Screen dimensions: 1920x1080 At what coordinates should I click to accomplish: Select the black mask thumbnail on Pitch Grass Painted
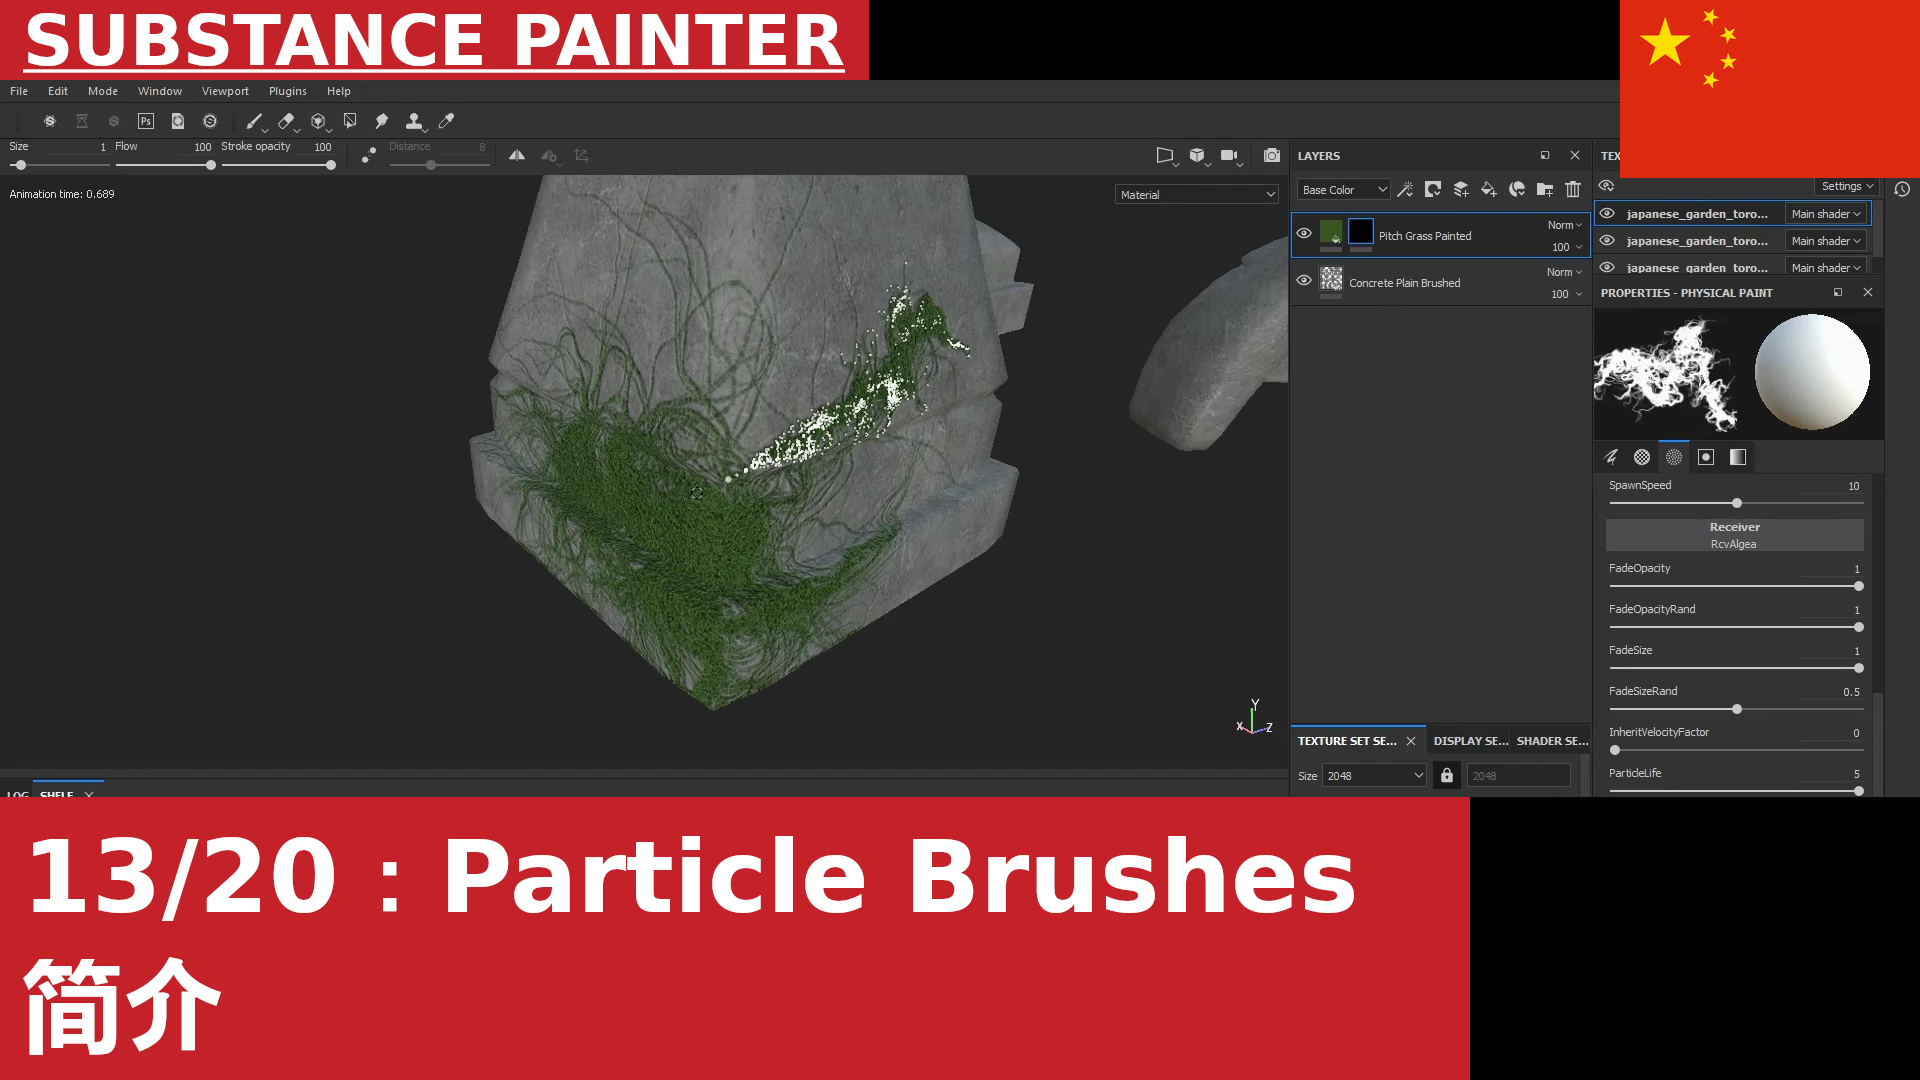pyautogui.click(x=1361, y=232)
